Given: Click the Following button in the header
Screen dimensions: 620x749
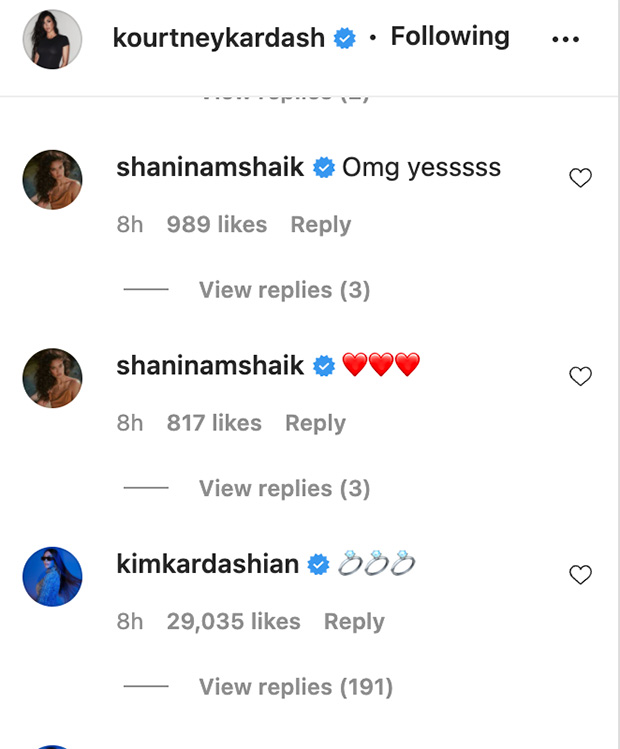Looking at the screenshot, I should pyautogui.click(x=449, y=37).
